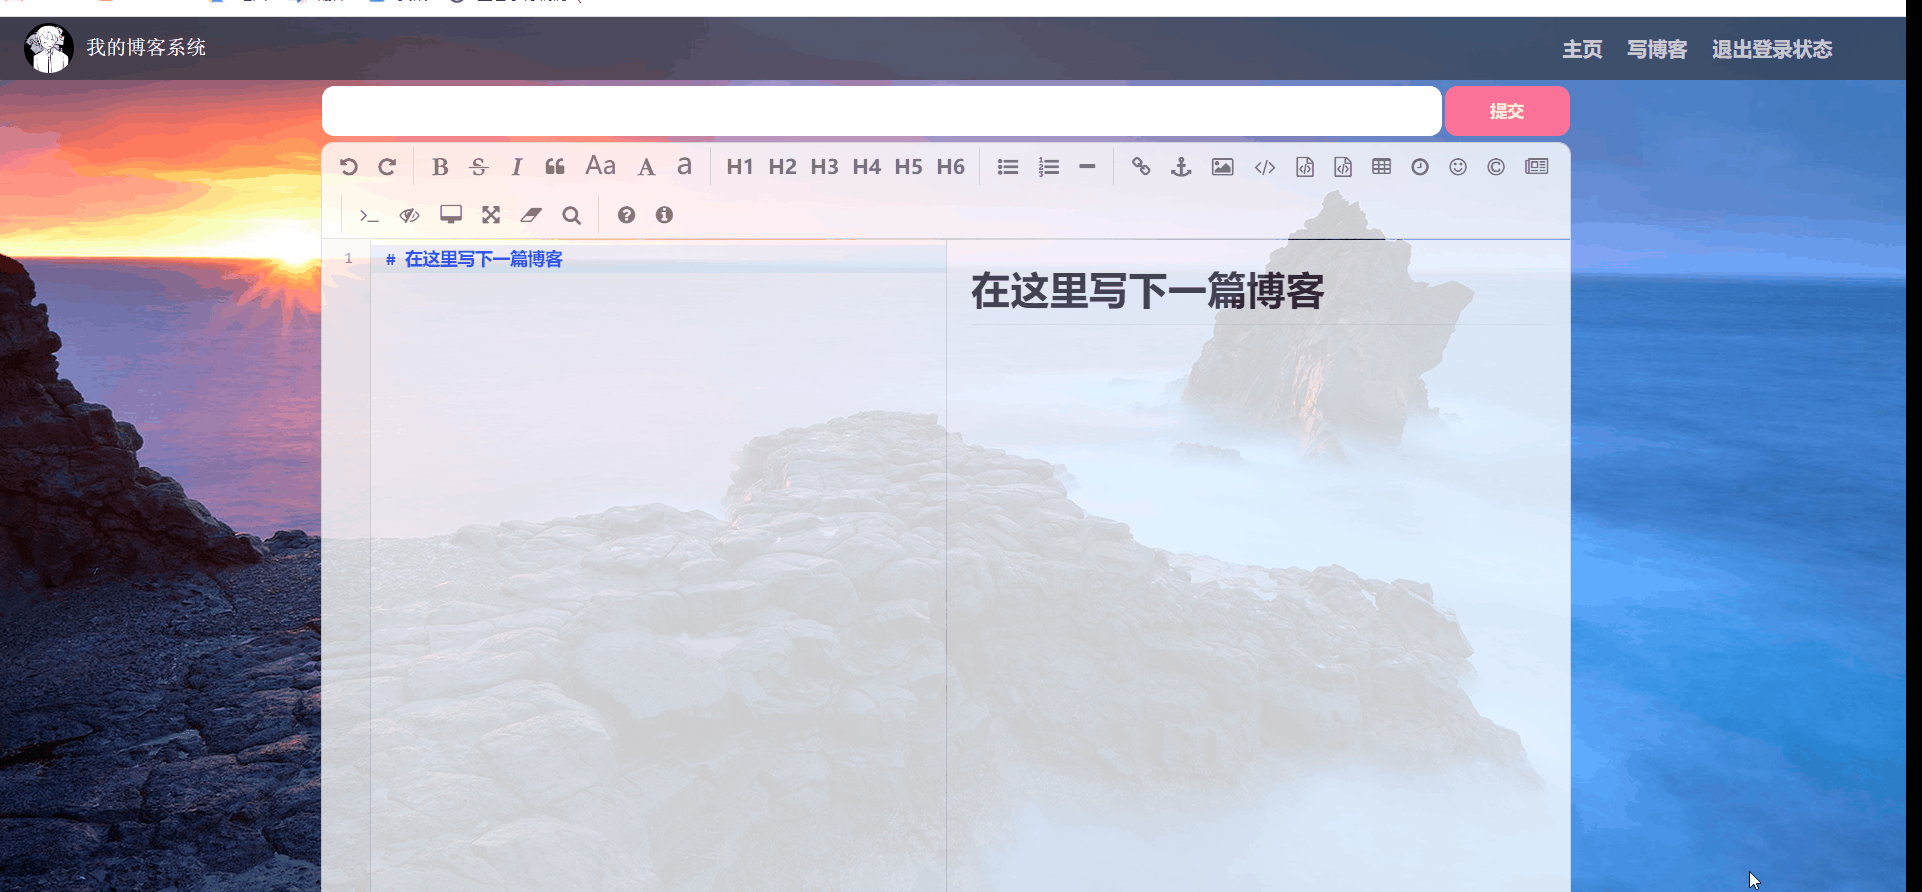Add a table with the table icon

(x=1381, y=167)
